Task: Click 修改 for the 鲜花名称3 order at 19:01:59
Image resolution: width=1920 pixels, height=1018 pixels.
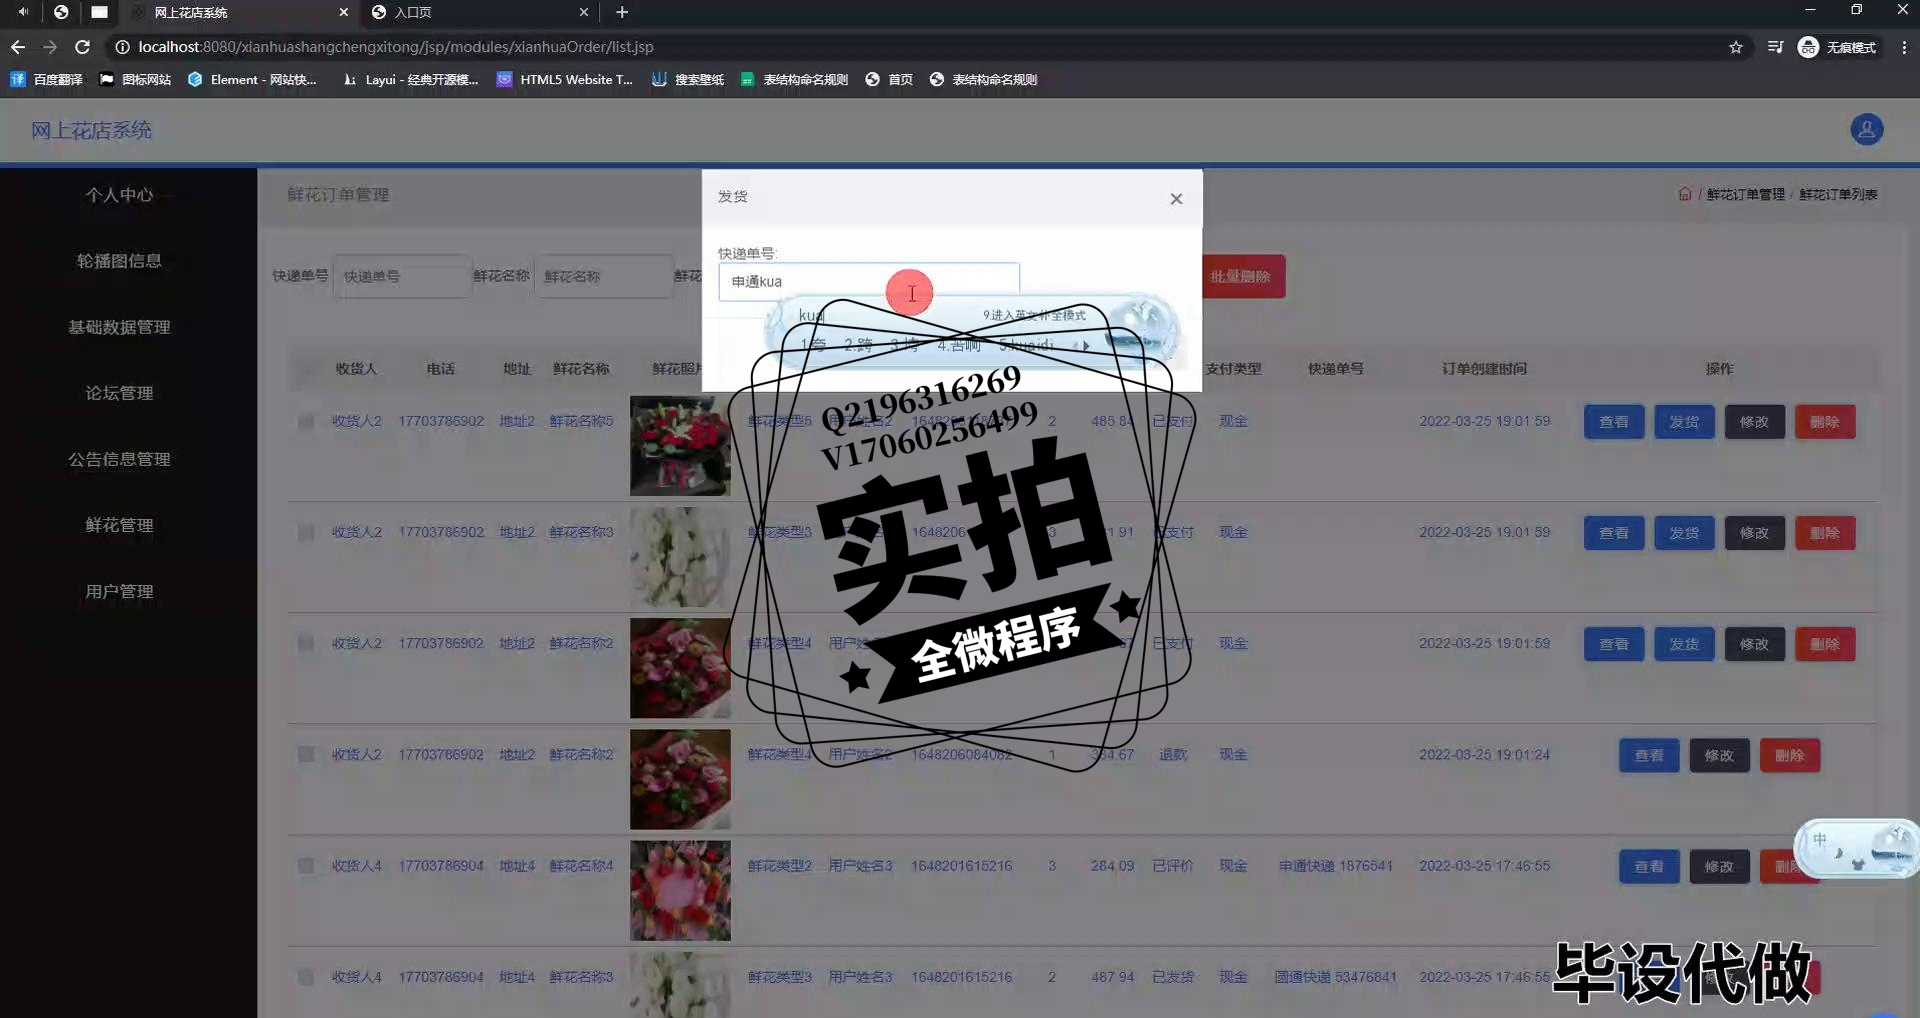Action: (1754, 533)
